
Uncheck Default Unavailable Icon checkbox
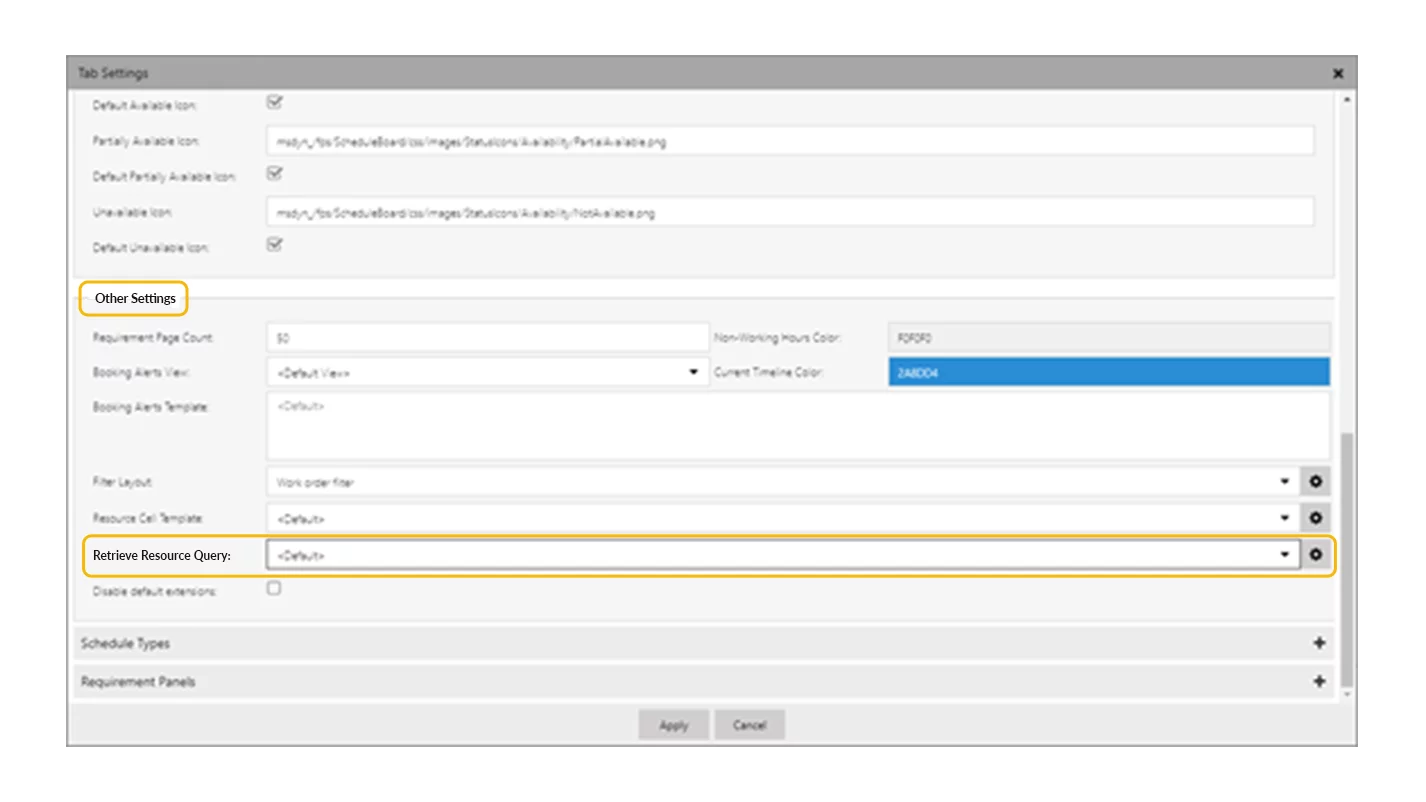[x=275, y=244]
